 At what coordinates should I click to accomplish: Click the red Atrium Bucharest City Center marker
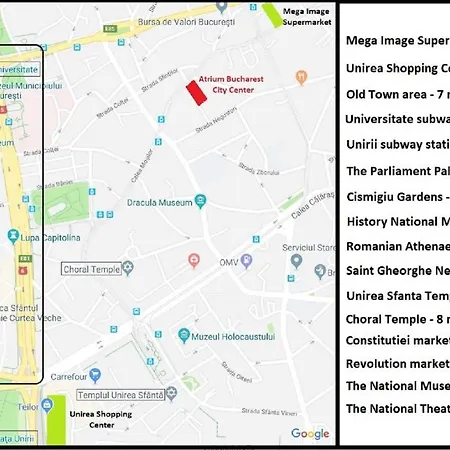196,93
